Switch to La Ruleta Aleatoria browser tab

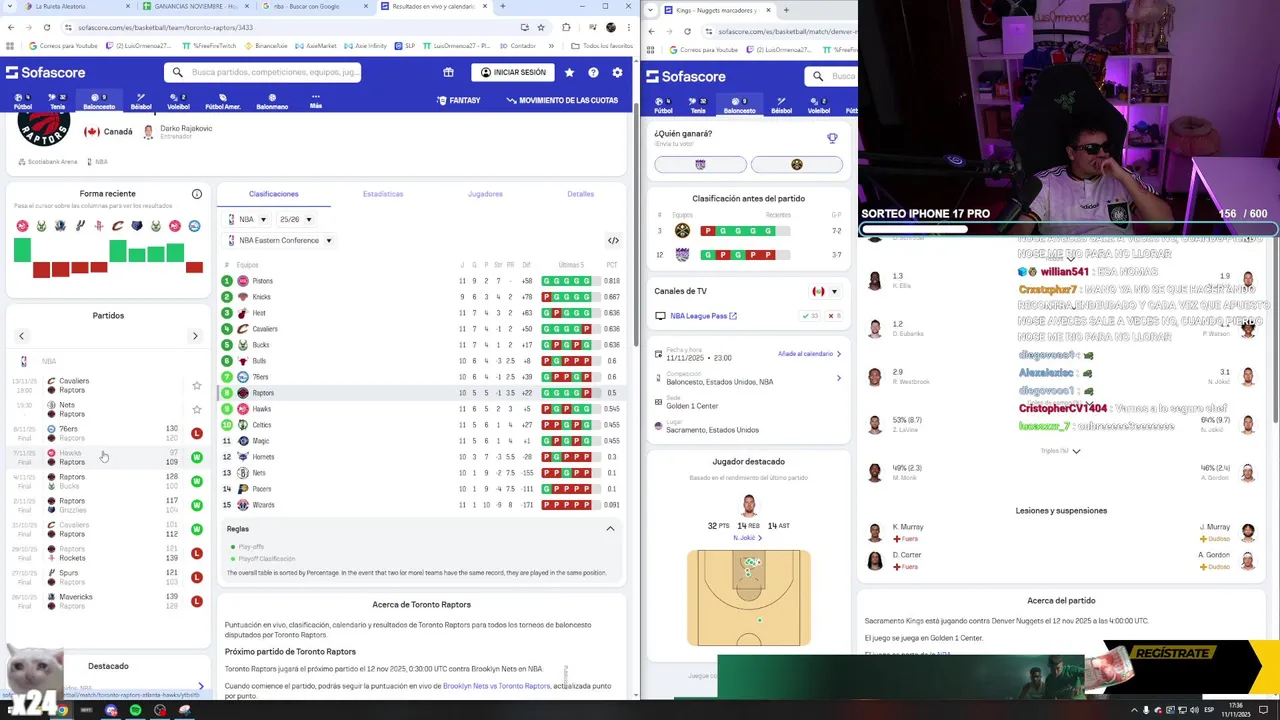click(x=66, y=6)
